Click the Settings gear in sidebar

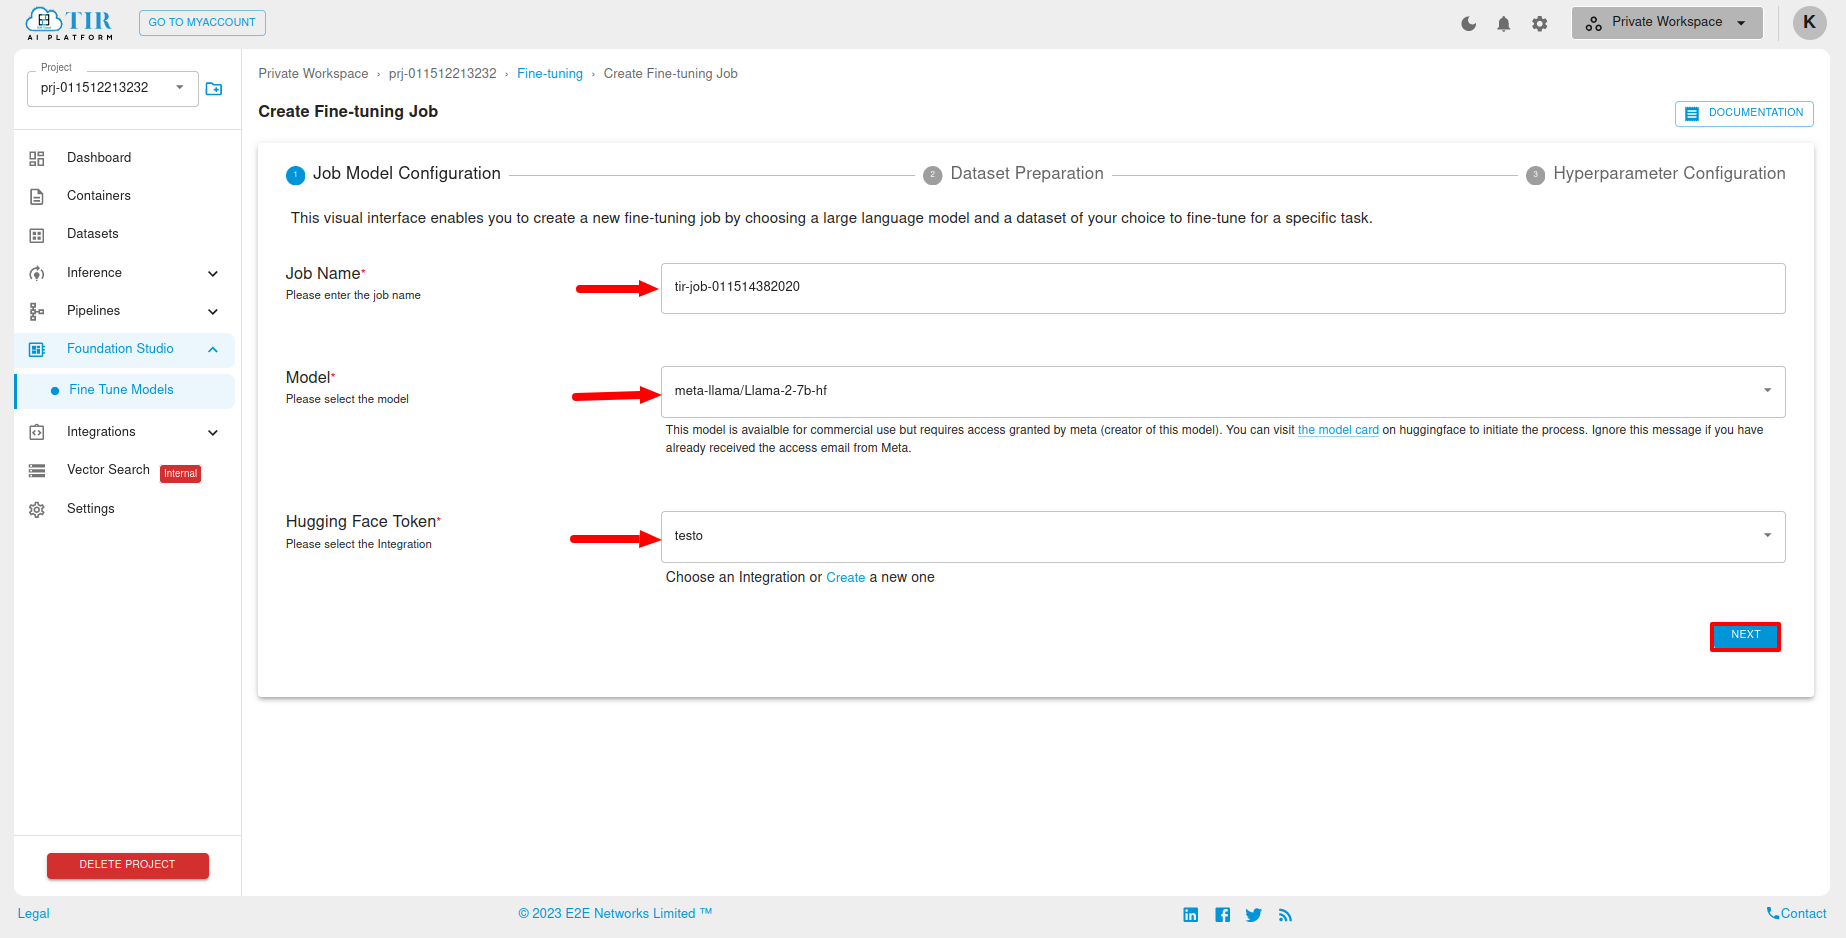[x=37, y=509]
